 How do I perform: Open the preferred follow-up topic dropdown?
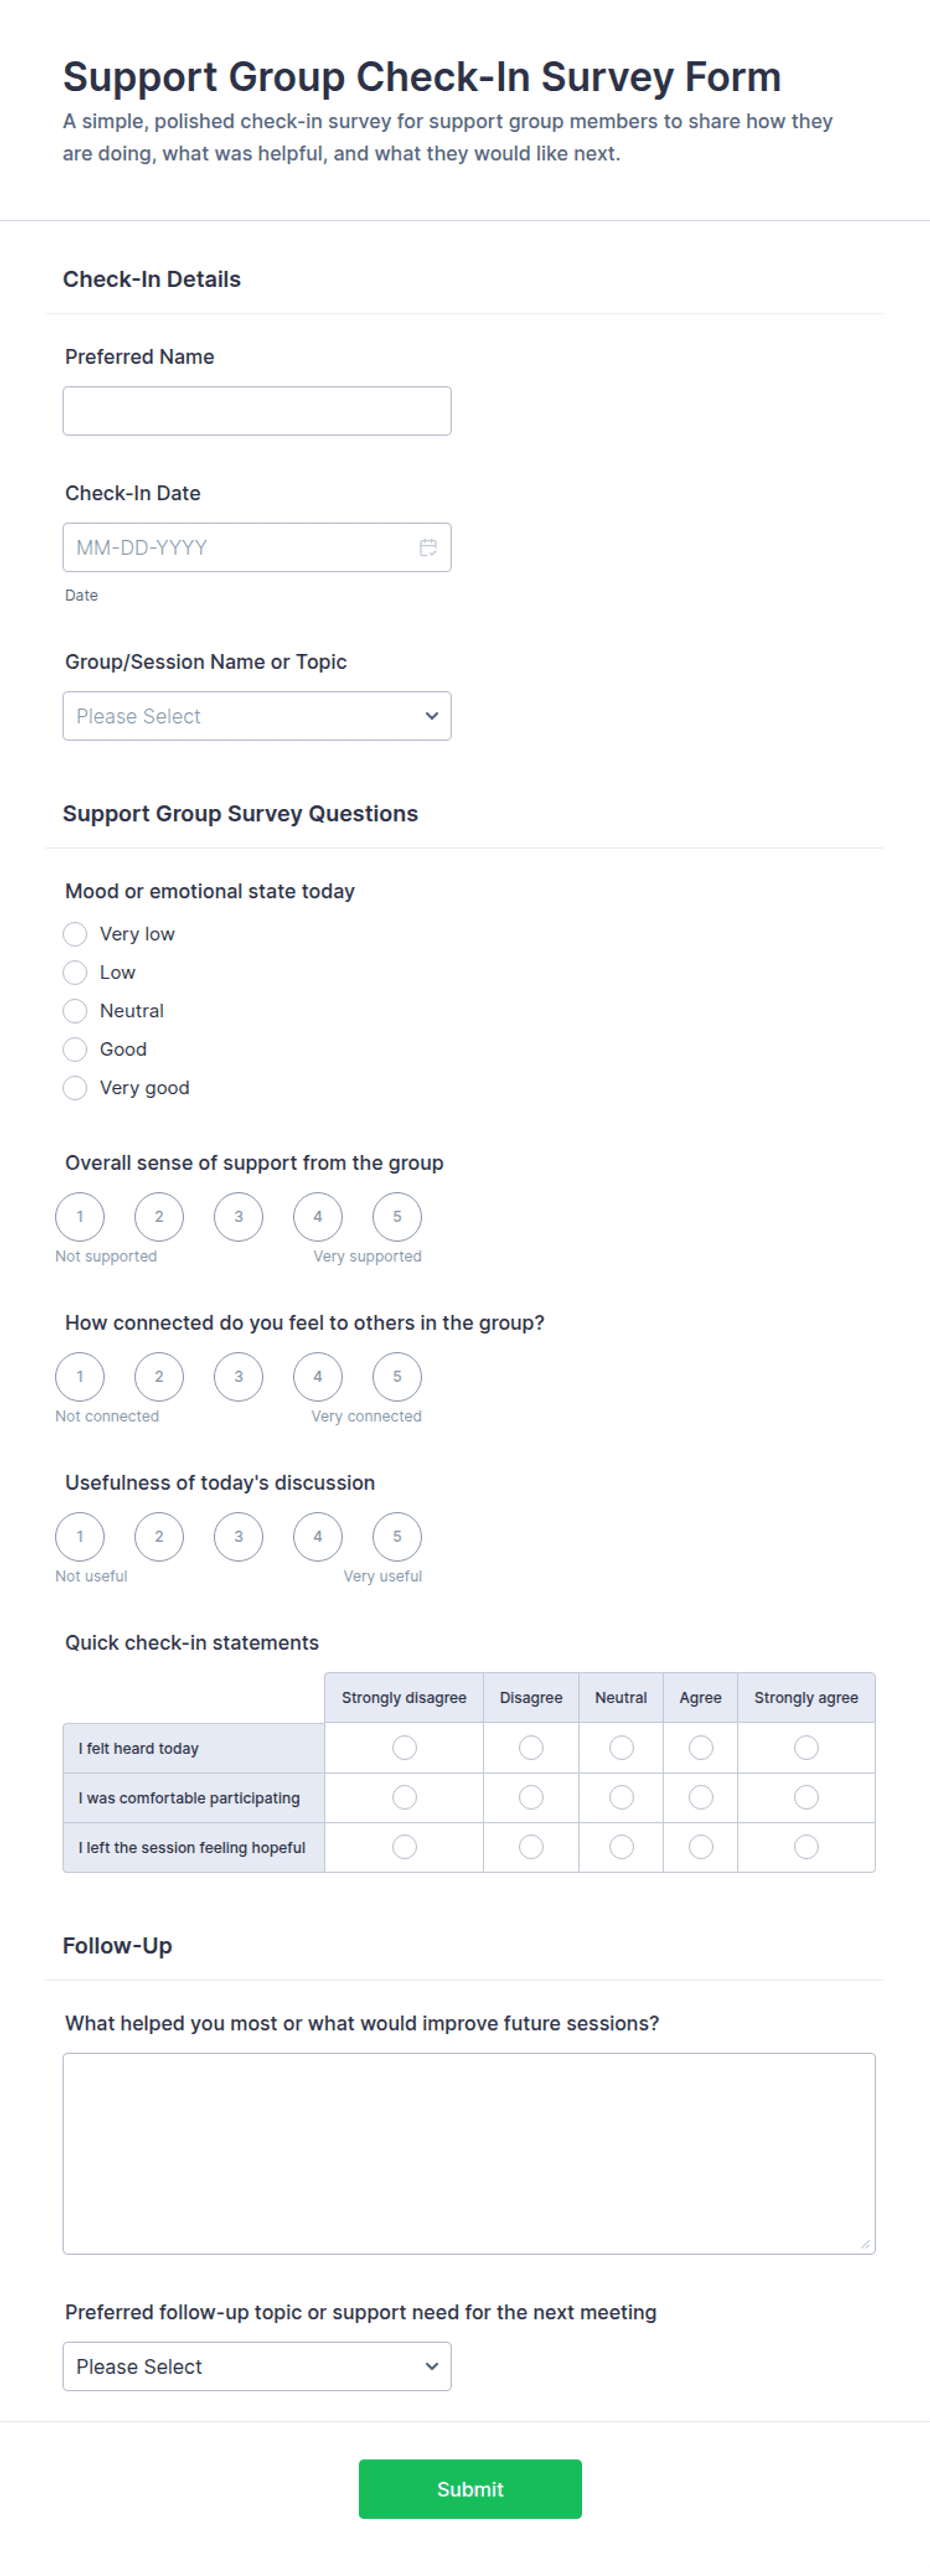click(x=257, y=2366)
